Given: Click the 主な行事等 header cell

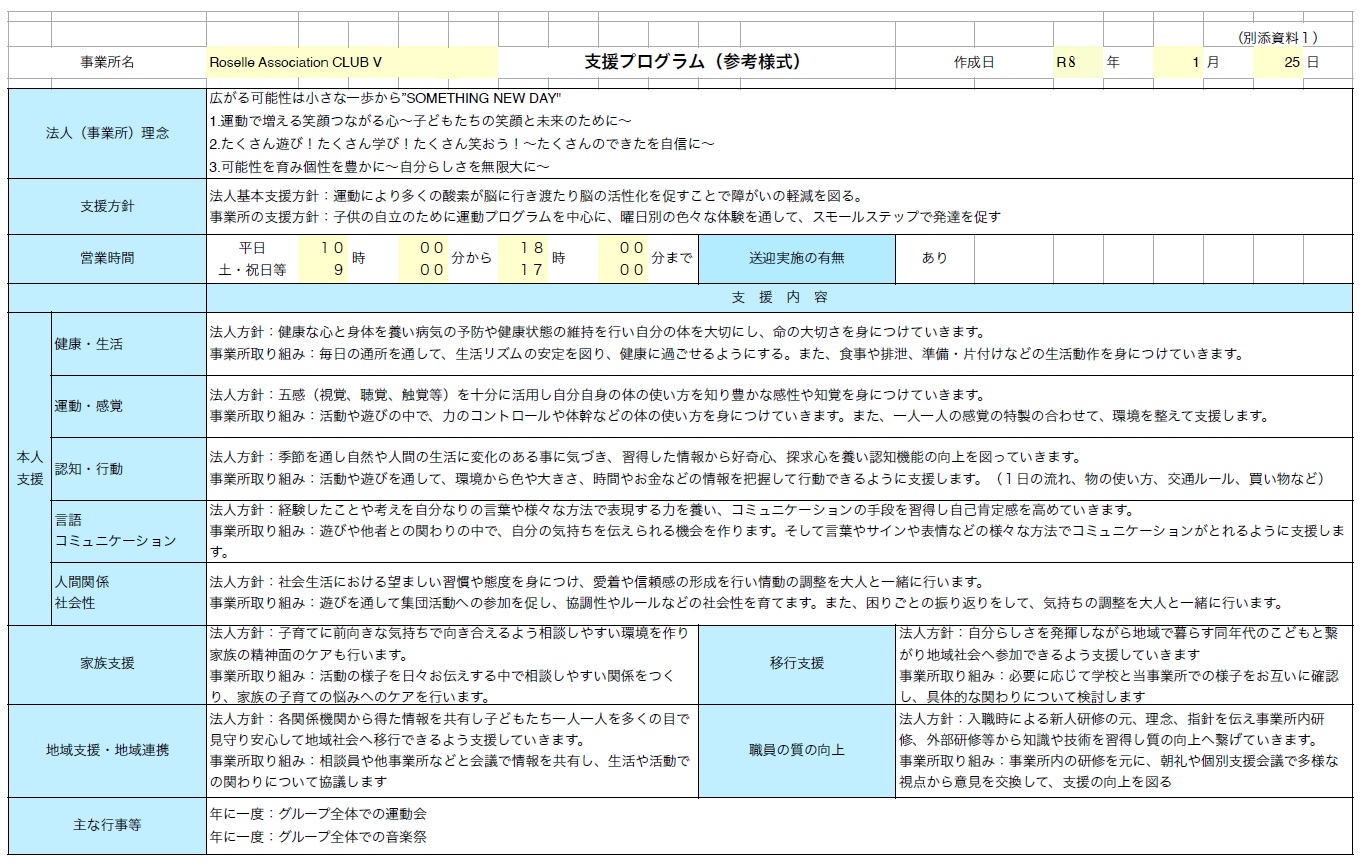Looking at the screenshot, I should click(x=107, y=825).
